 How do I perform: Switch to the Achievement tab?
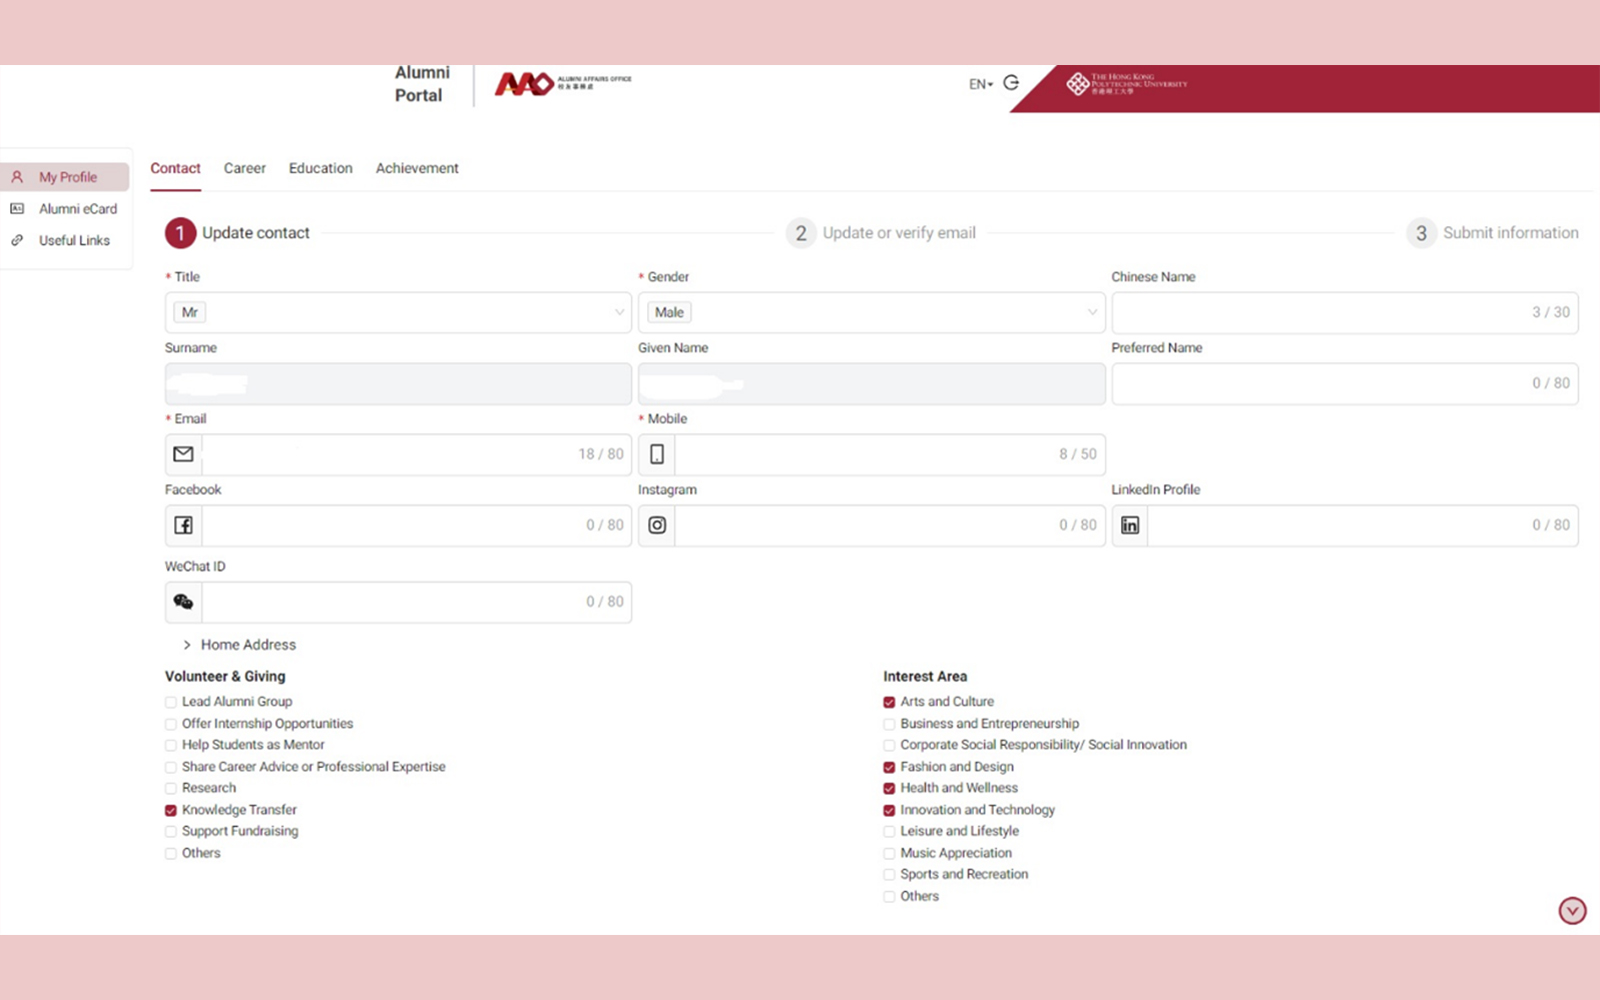[x=417, y=168]
